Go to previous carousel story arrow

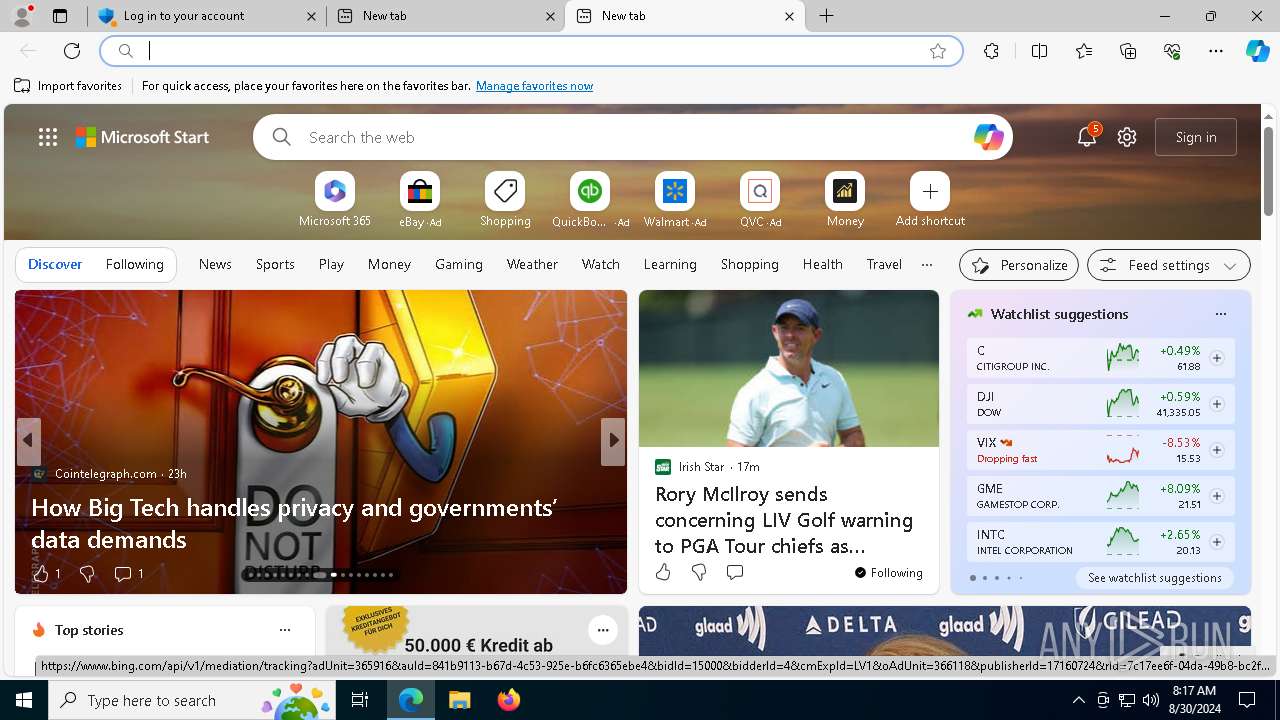pos(29,441)
